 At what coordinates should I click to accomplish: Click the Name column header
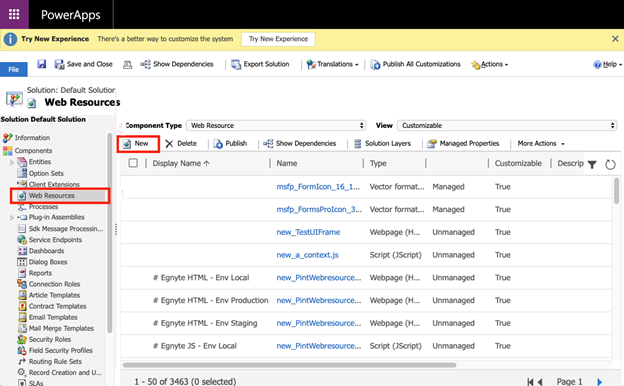287,163
